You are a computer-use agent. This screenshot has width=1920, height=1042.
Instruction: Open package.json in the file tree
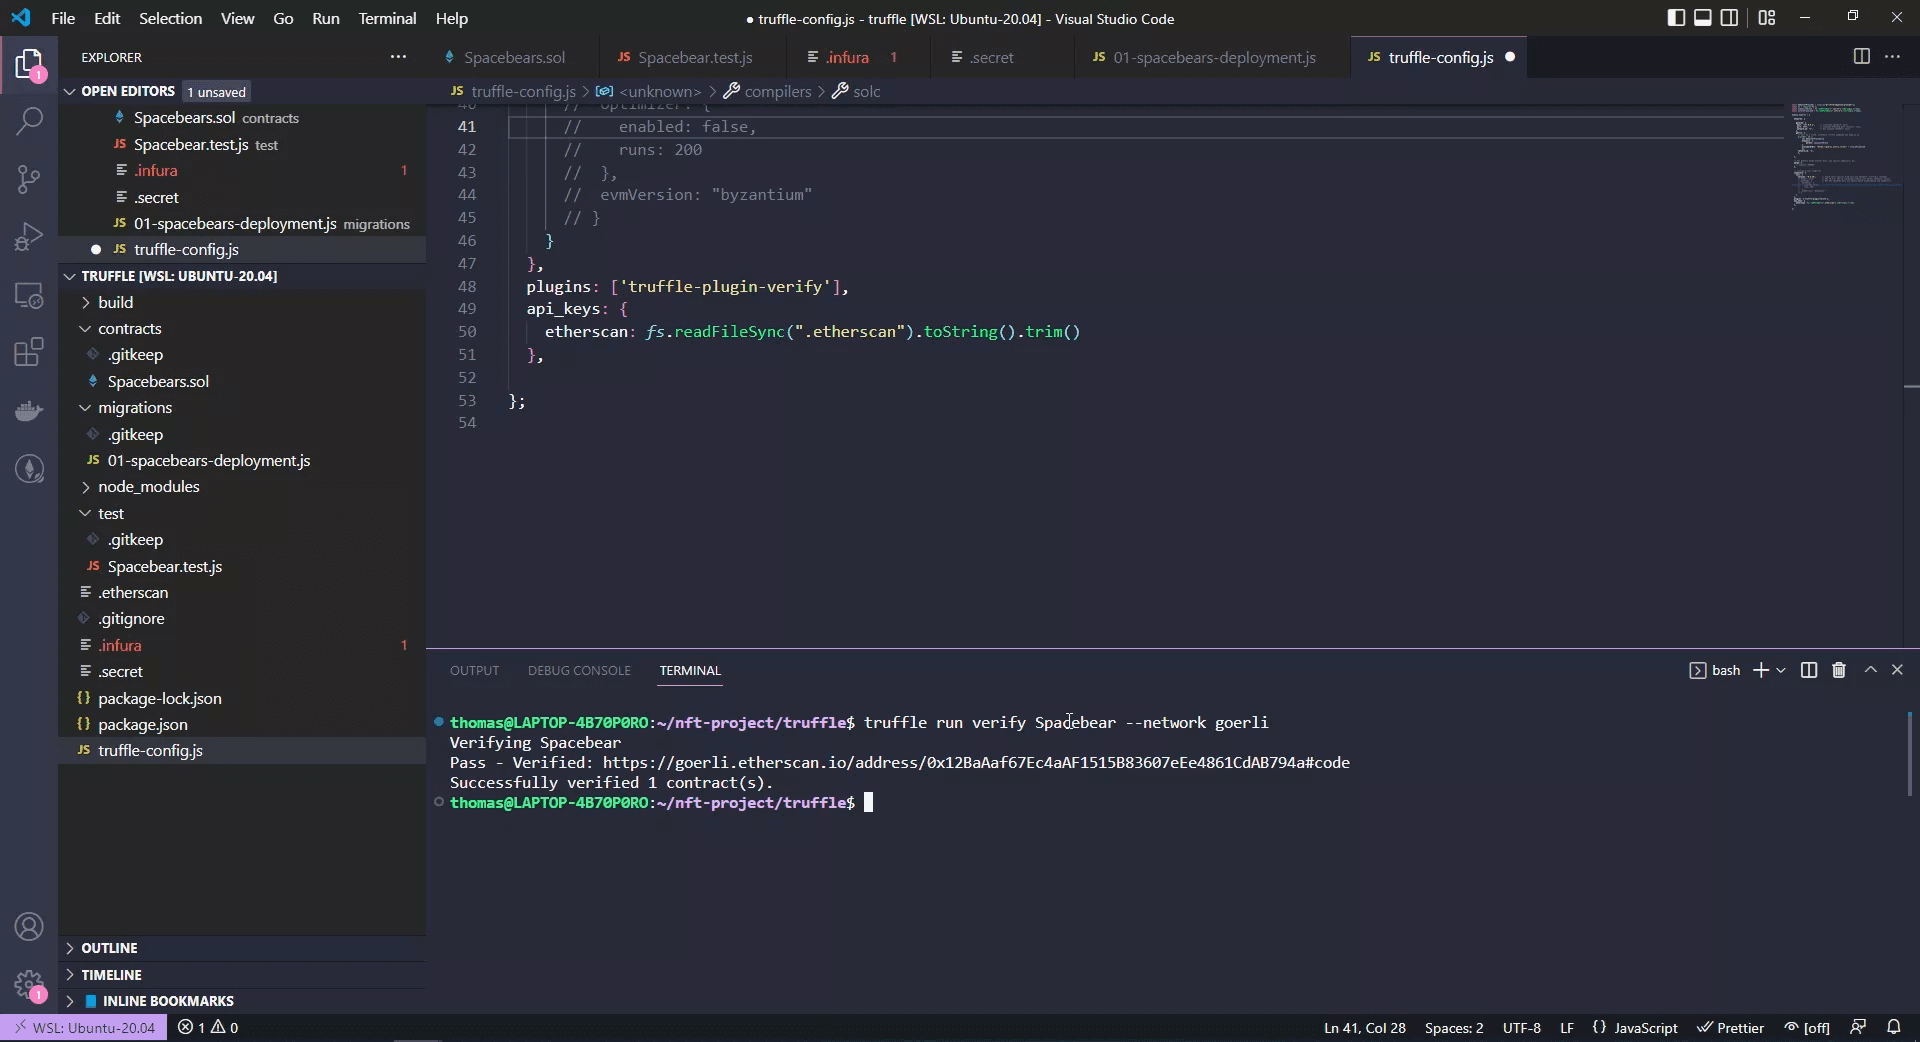click(142, 724)
